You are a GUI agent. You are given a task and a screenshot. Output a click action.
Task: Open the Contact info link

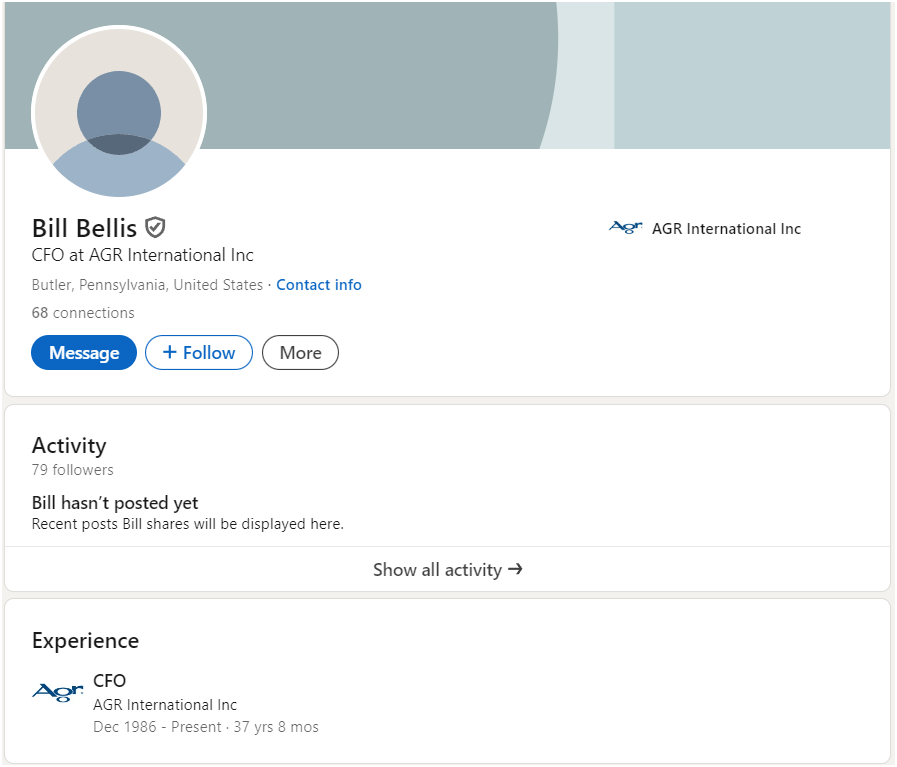[319, 285]
